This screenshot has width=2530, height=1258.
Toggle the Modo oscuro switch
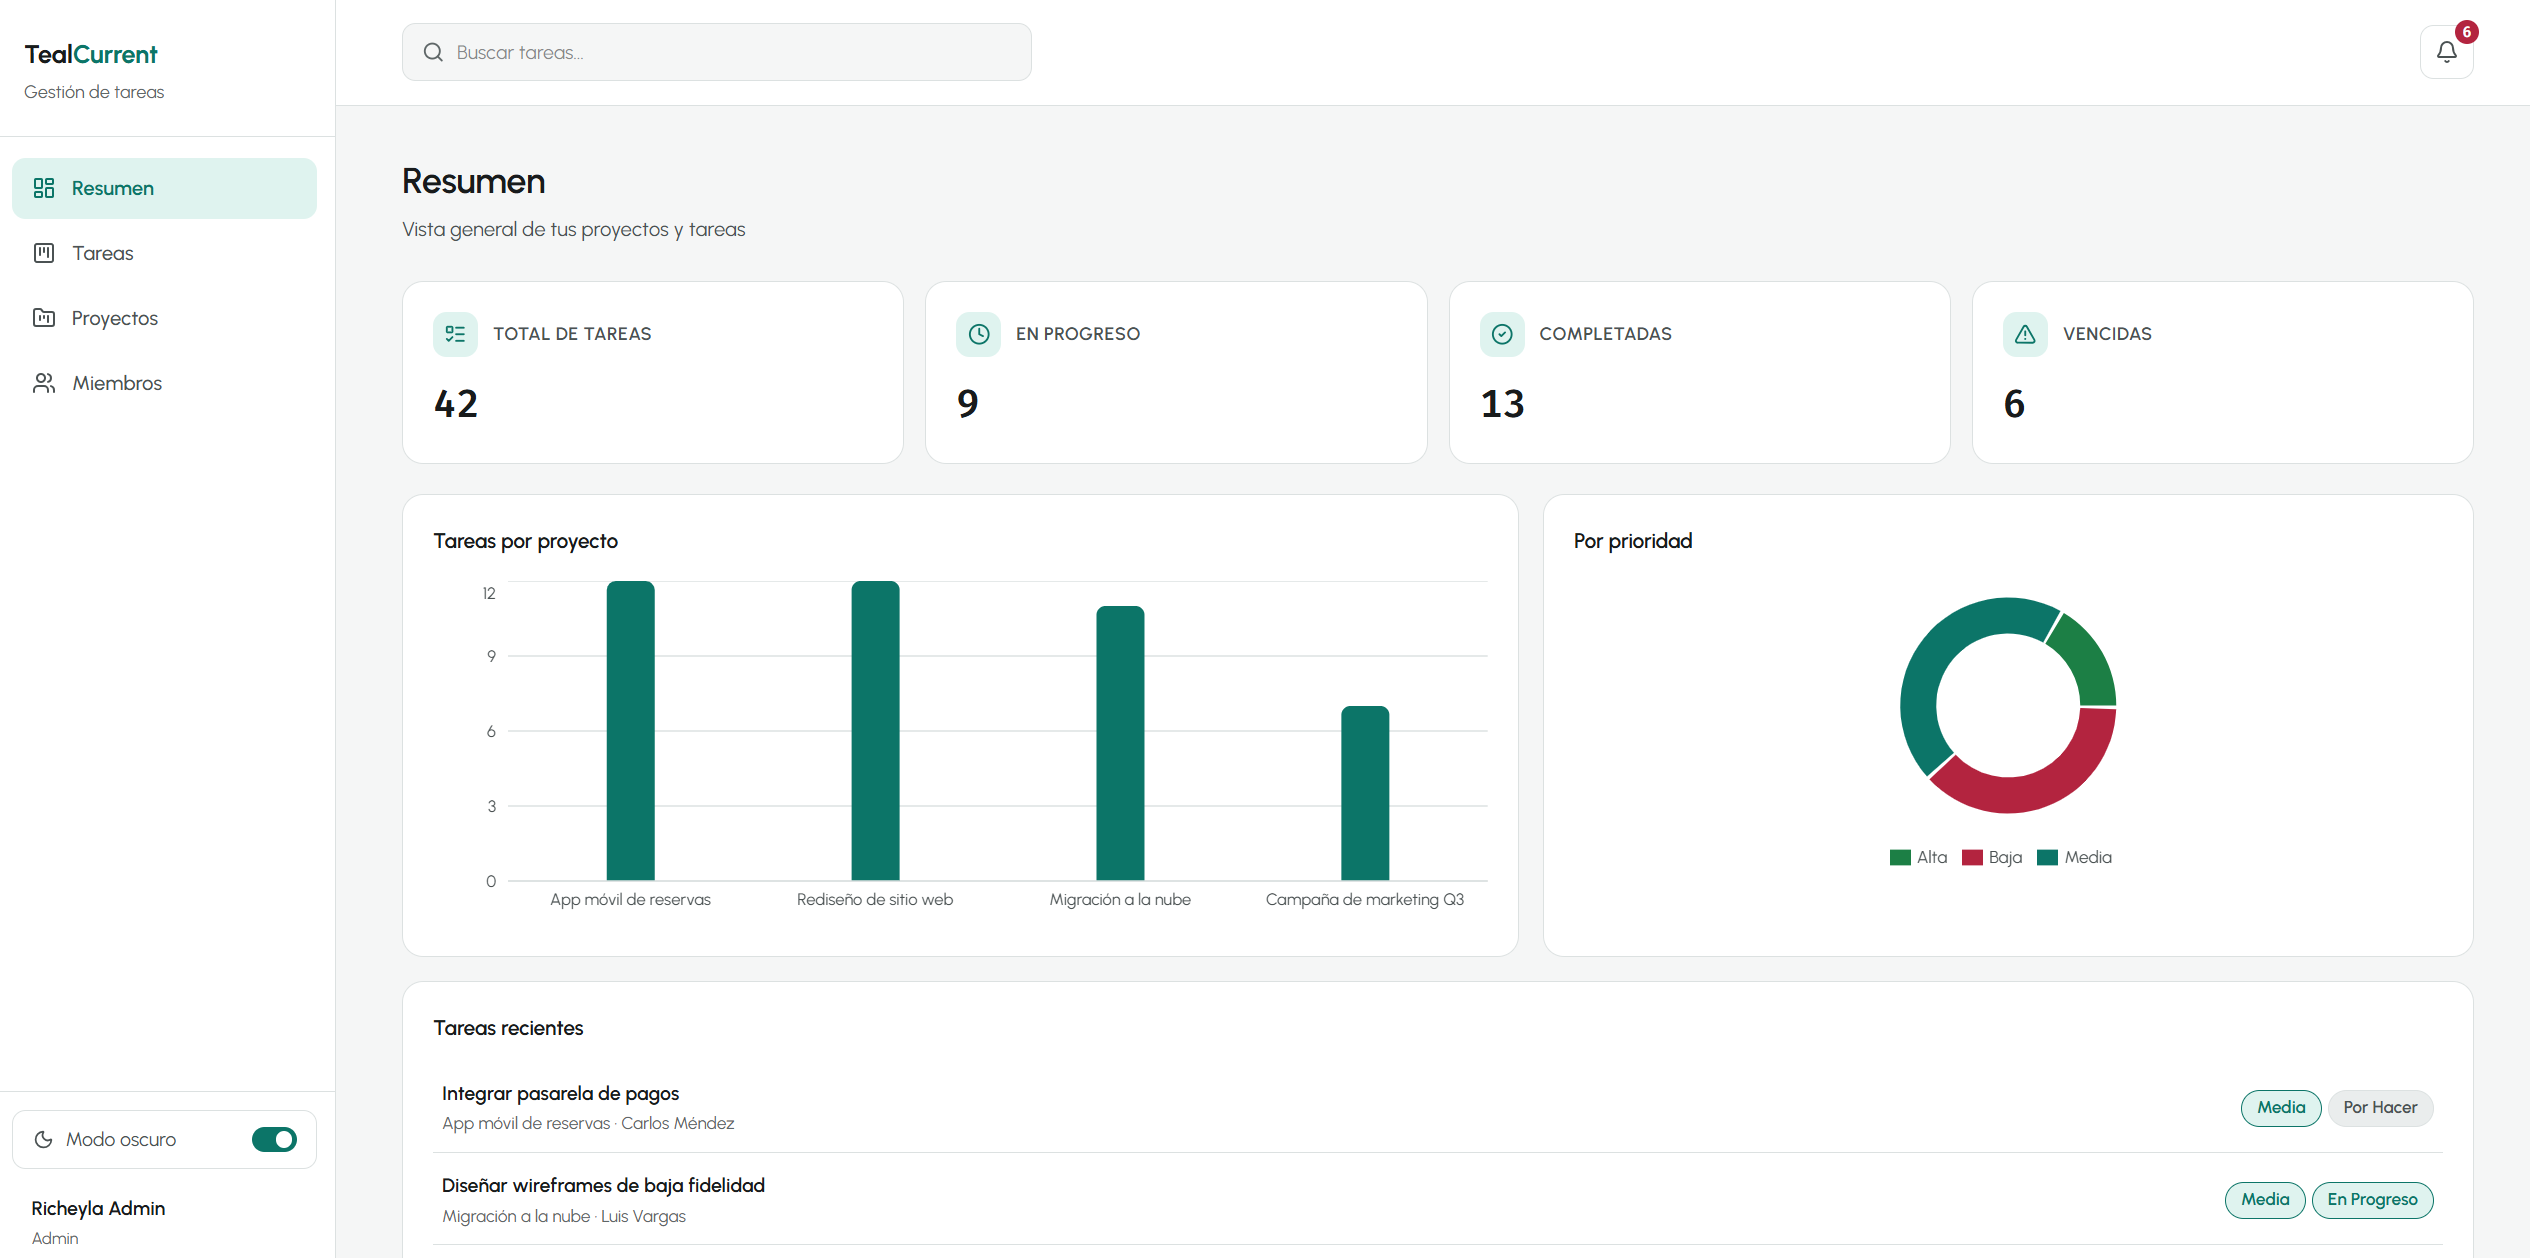coord(274,1139)
